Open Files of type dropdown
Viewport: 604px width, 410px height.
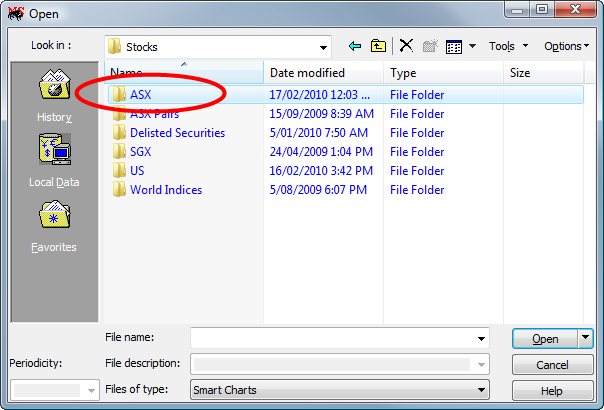point(482,390)
